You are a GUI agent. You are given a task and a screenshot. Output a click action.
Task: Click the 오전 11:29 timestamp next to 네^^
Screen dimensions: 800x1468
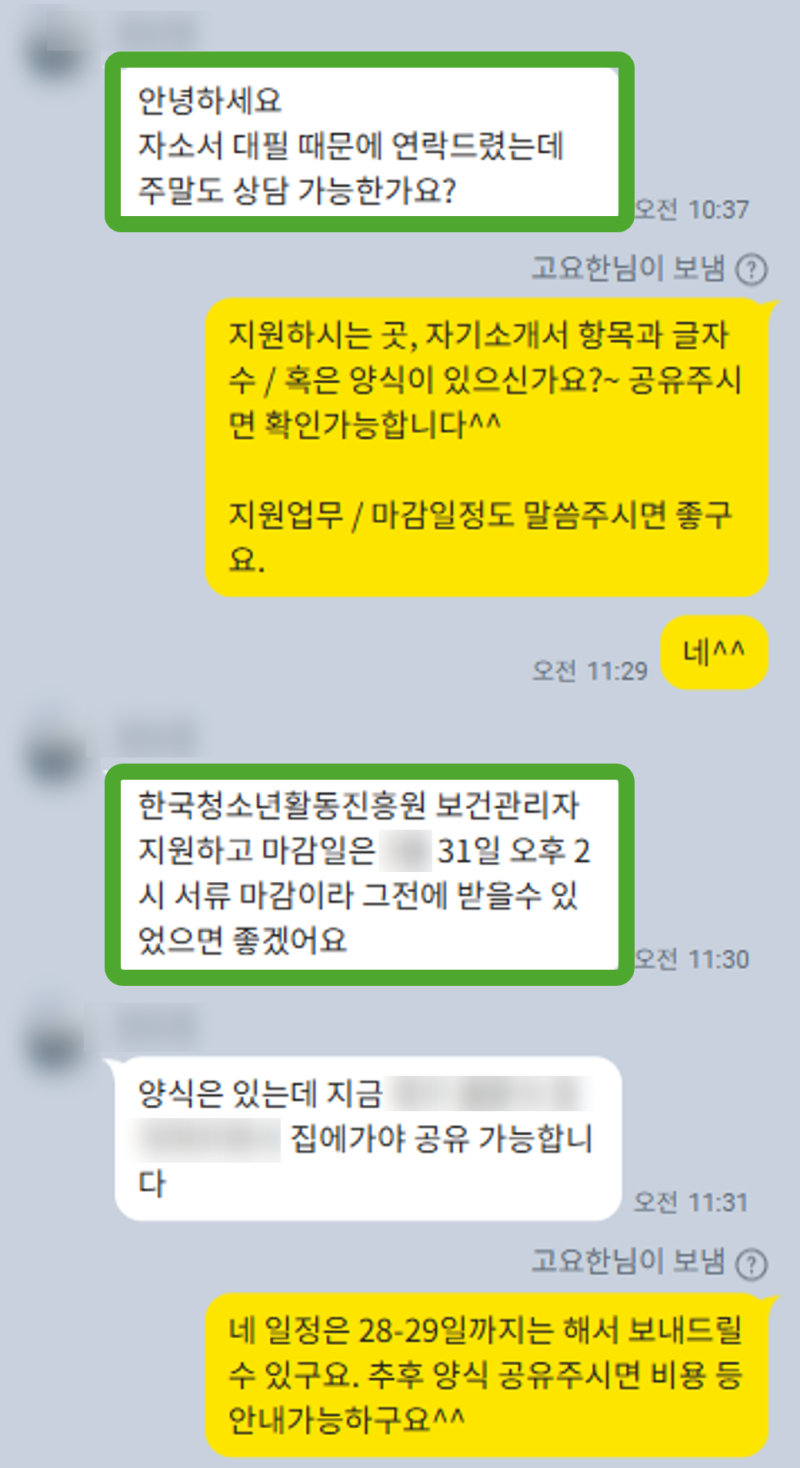click(x=590, y=671)
